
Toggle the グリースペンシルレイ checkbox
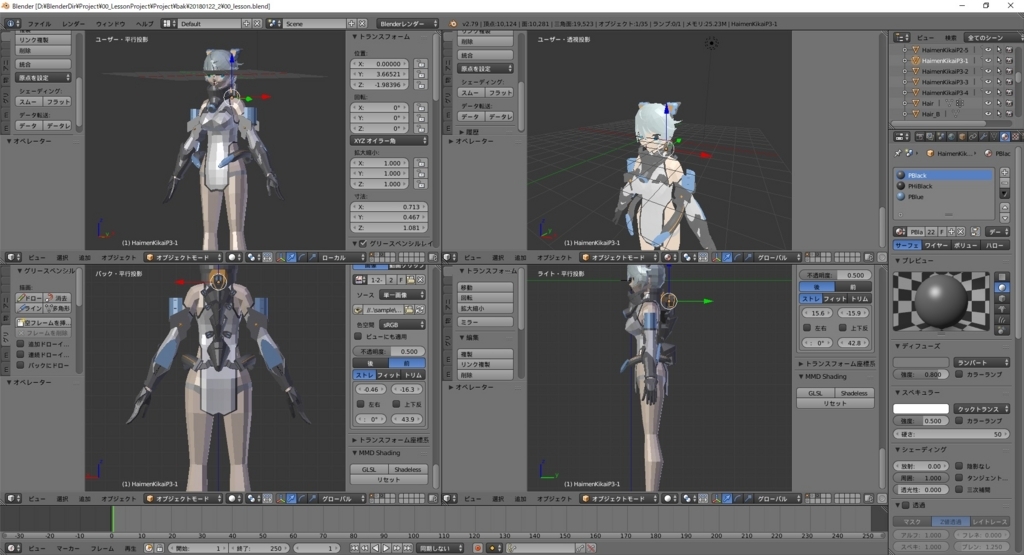pyautogui.click(x=363, y=244)
